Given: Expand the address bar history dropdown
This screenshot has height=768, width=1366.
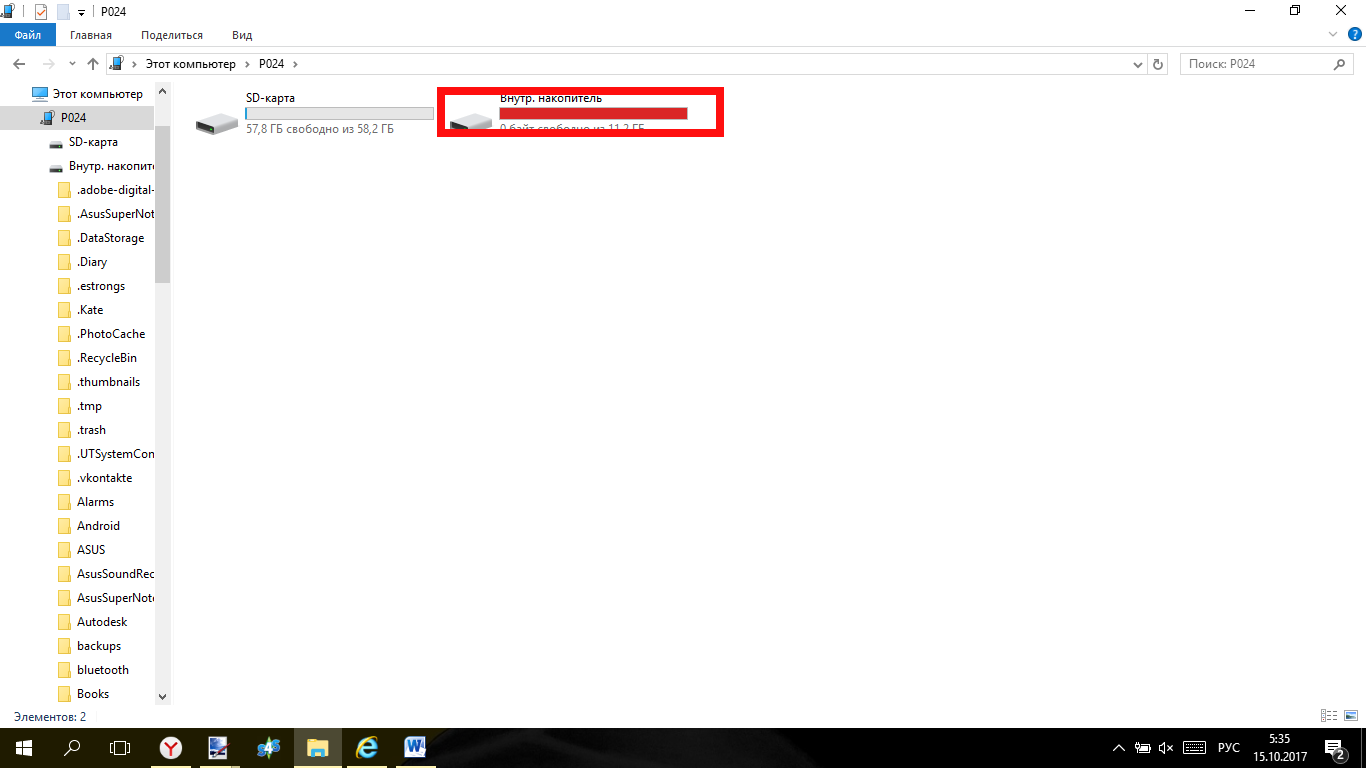Looking at the screenshot, I should (1137, 64).
